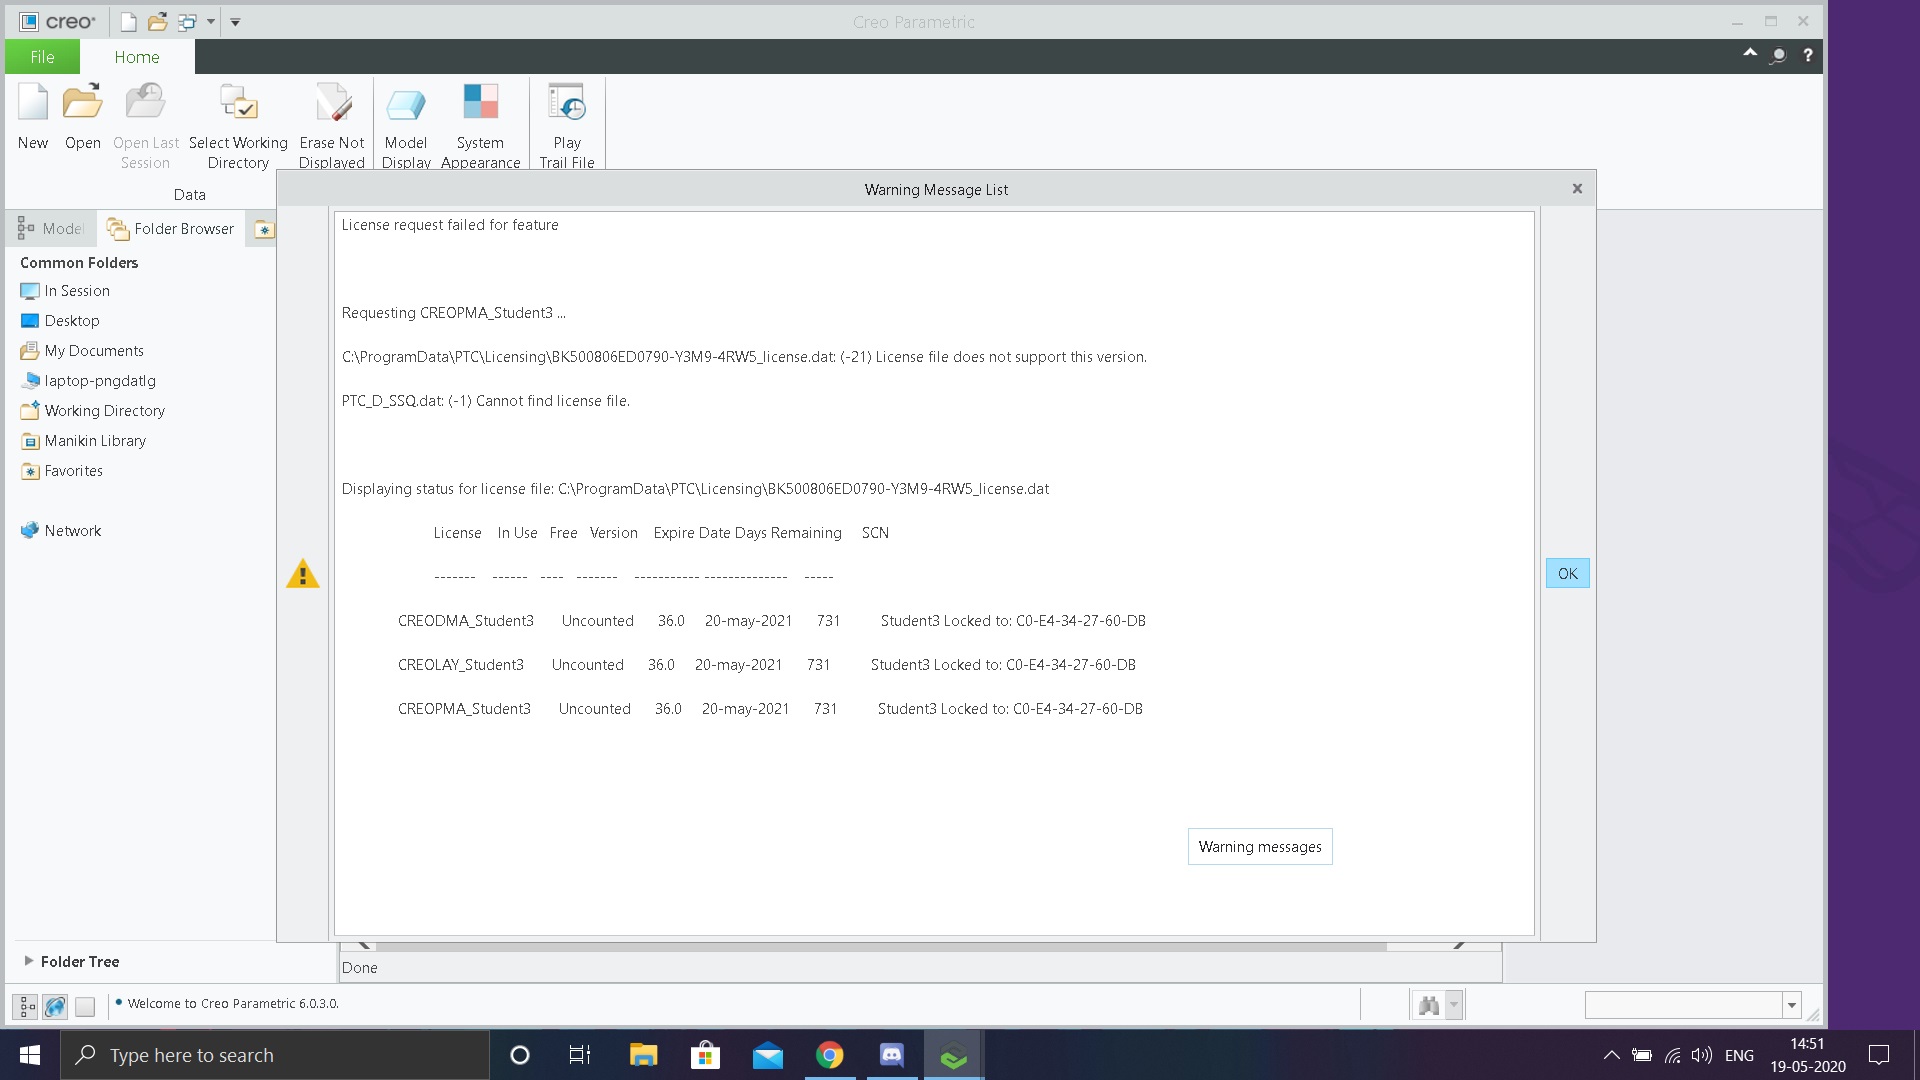Open the File menu
1920x1080 pixels.
pyautogui.click(x=42, y=56)
